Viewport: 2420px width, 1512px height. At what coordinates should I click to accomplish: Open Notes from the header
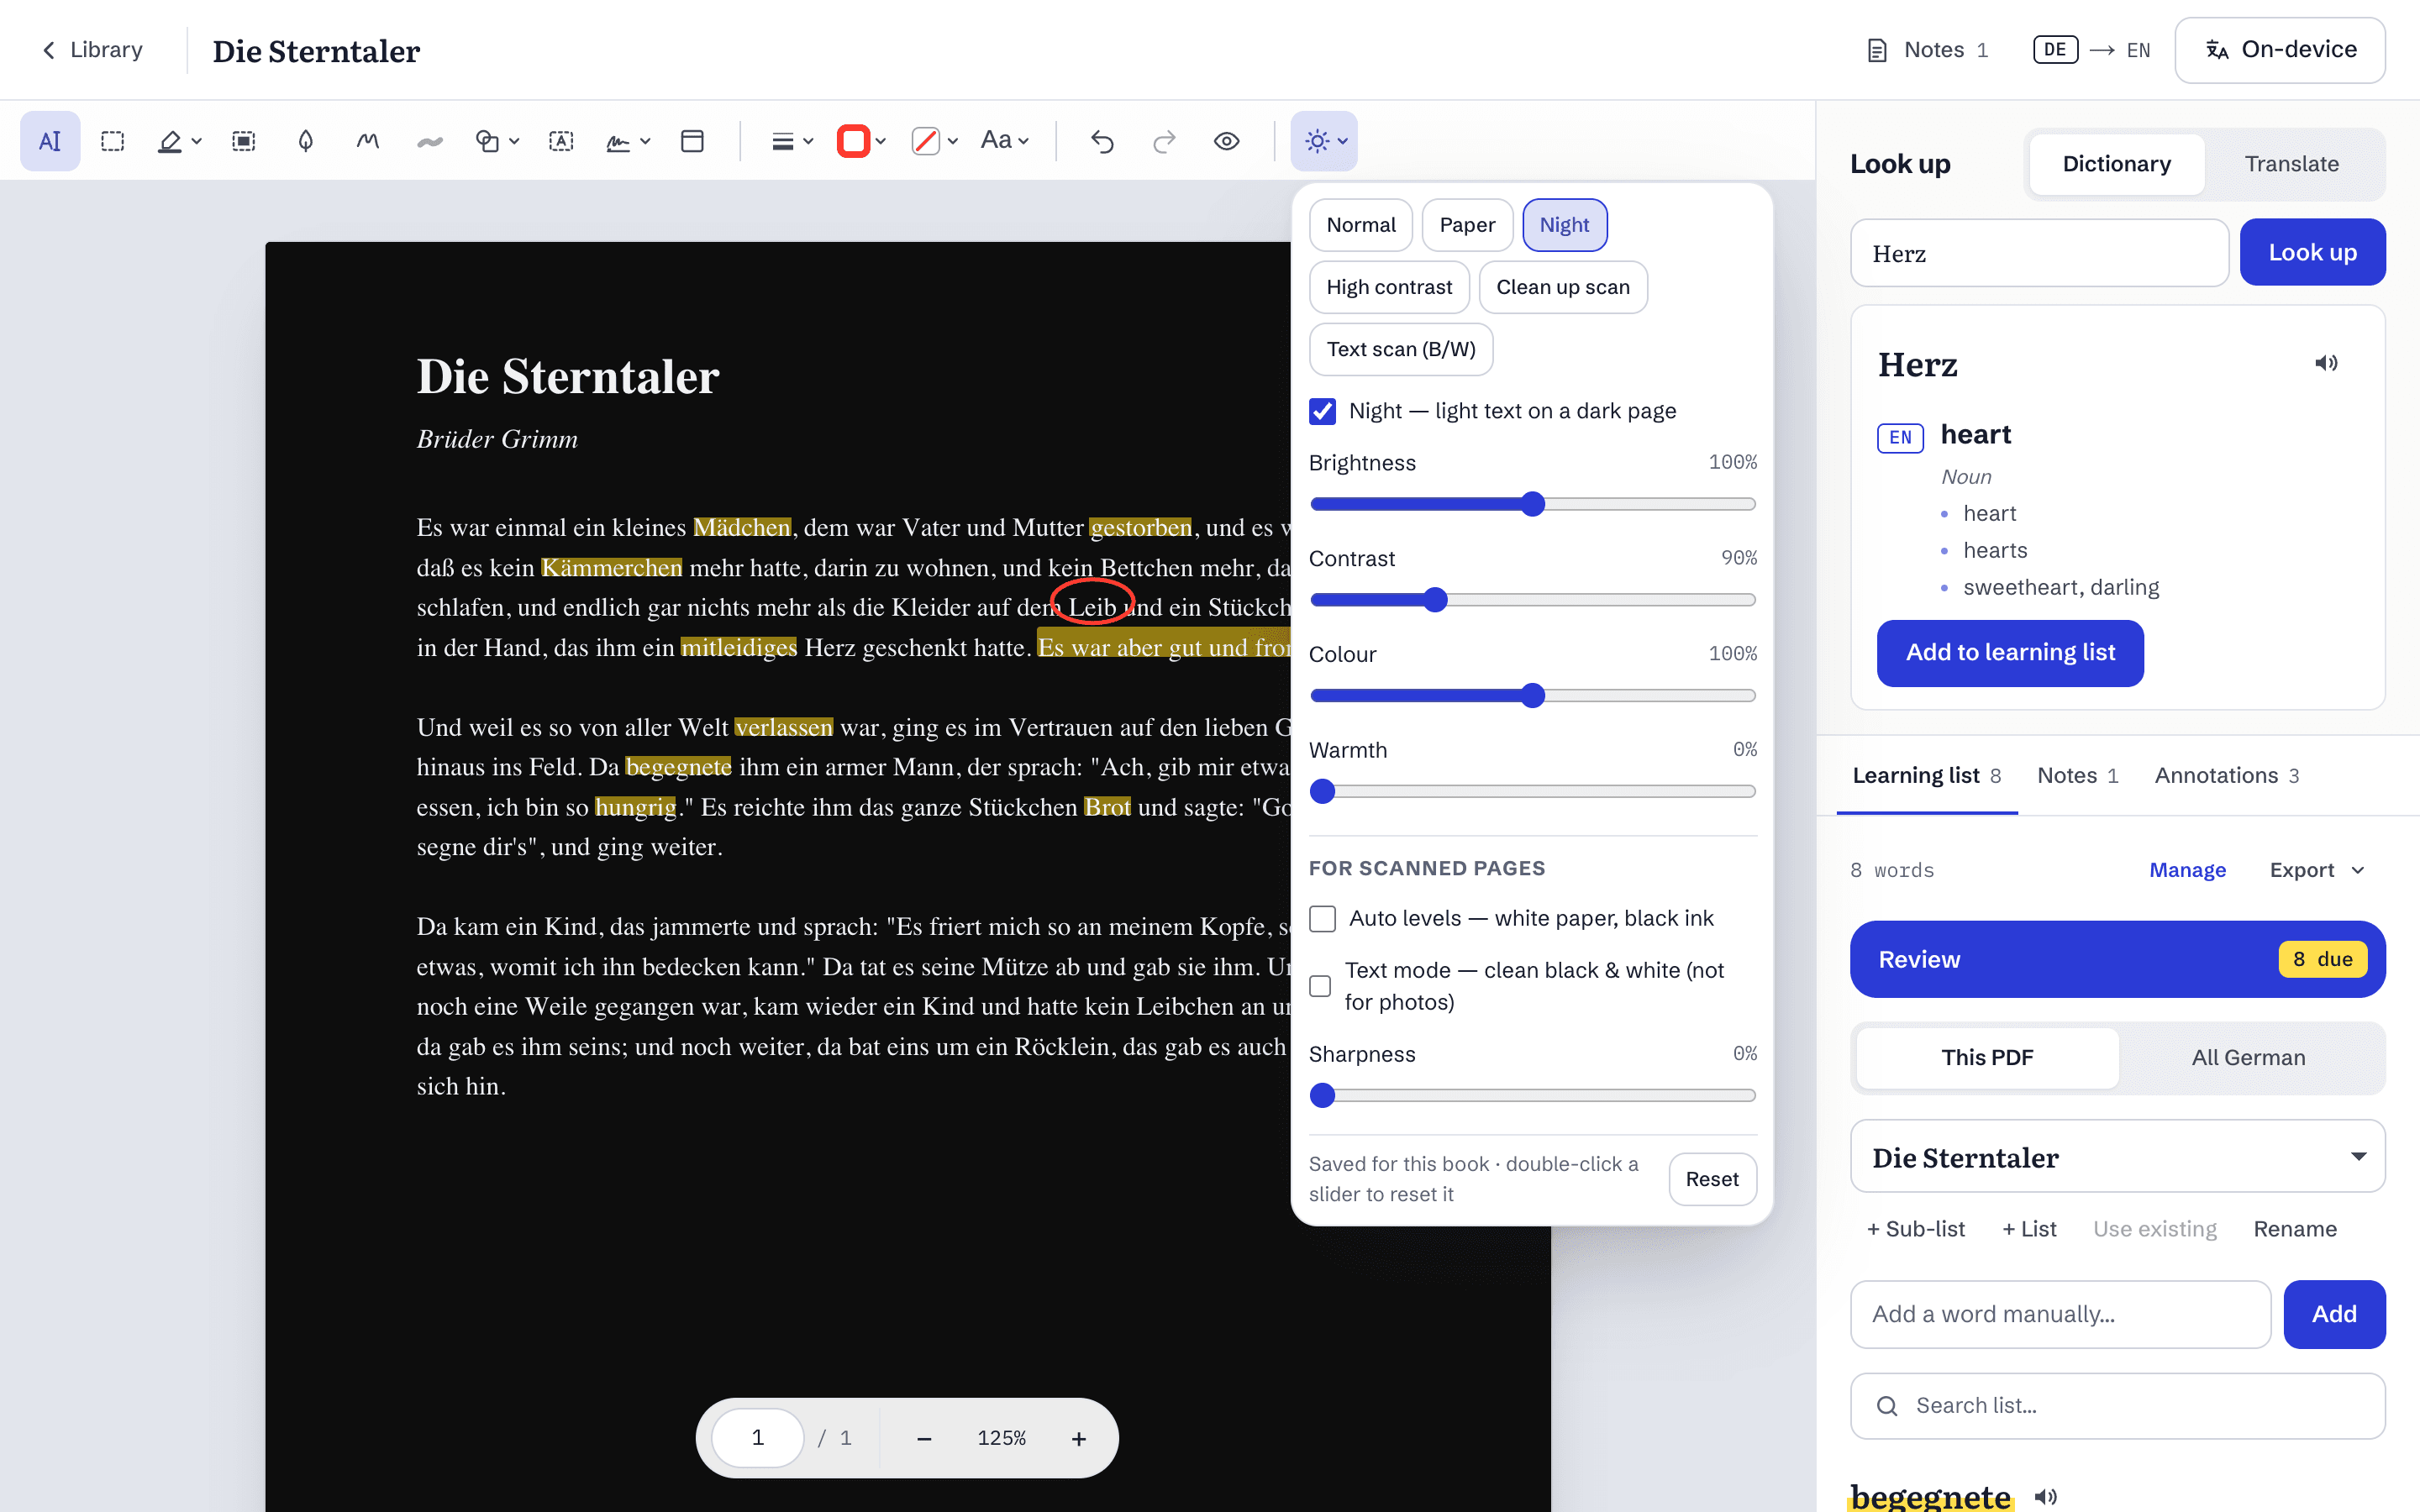click(1928, 50)
